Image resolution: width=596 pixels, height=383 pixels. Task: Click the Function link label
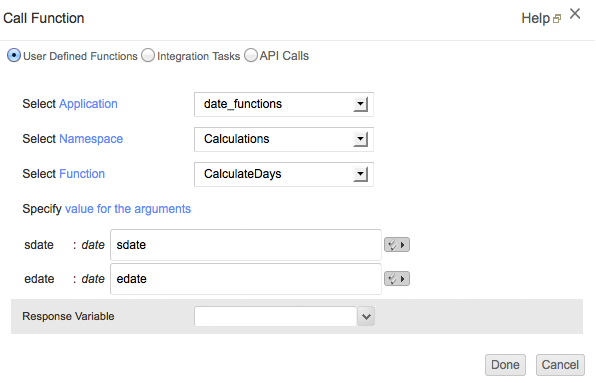(82, 174)
